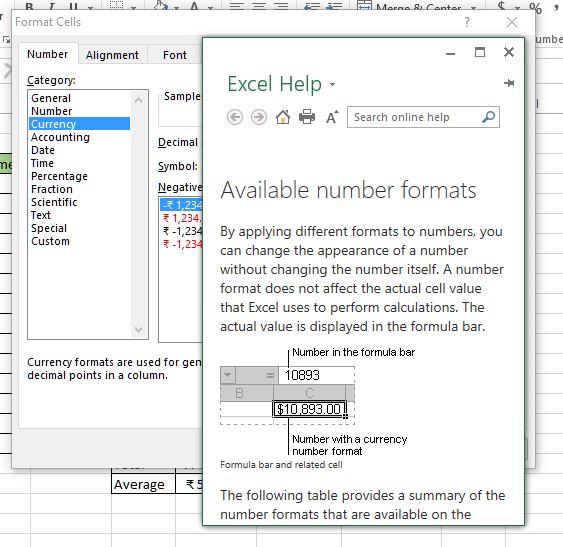Viewport: 563px width, 547px height.
Task: Maximize the Excel Help window
Action: click(x=480, y=52)
